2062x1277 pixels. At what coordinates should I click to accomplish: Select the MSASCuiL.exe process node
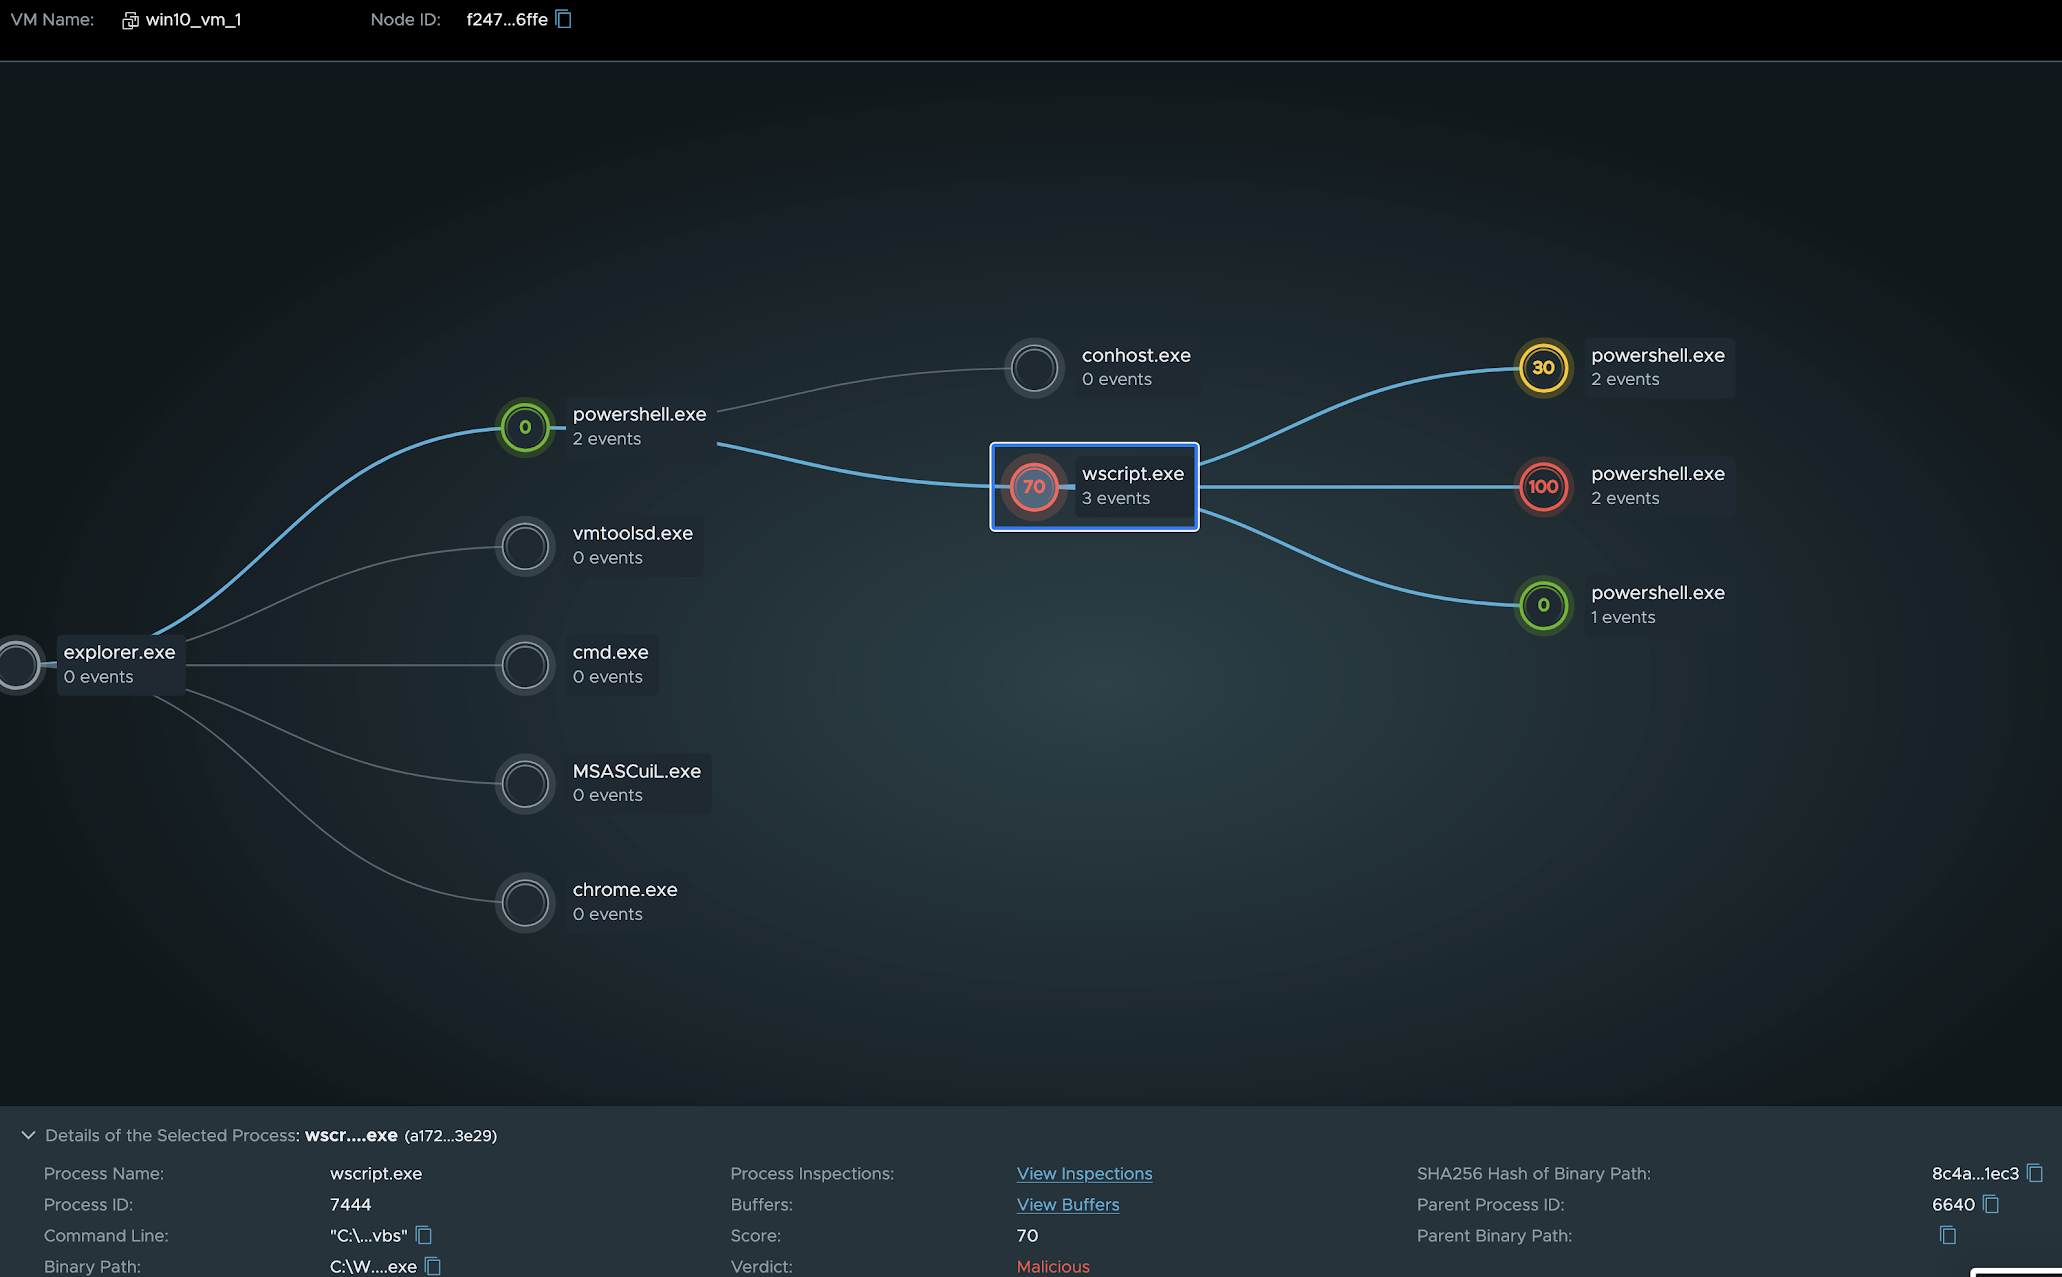point(524,784)
